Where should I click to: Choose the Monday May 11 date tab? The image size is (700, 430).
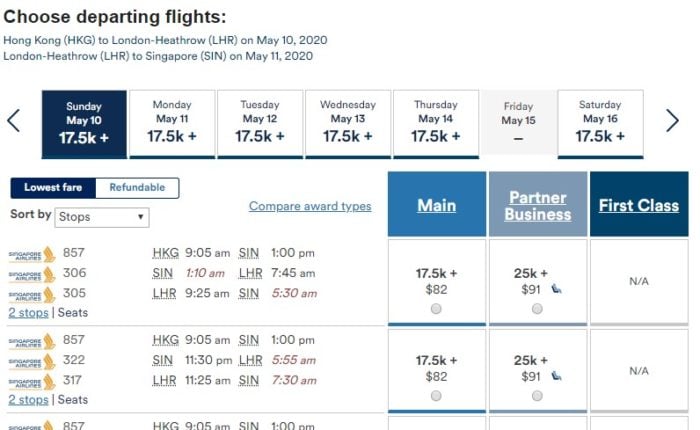point(172,124)
